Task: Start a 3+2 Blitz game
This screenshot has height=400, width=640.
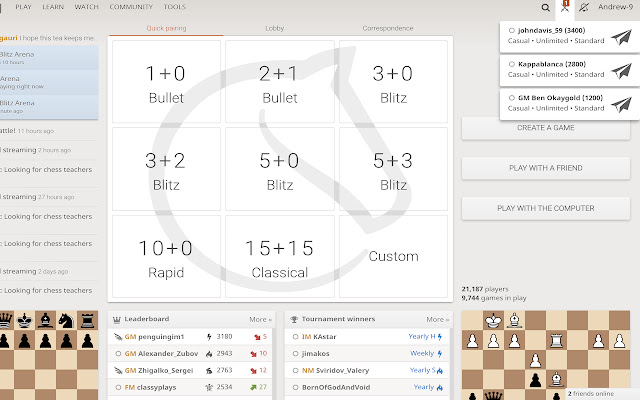Action: pyautogui.click(x=166, y=169)
